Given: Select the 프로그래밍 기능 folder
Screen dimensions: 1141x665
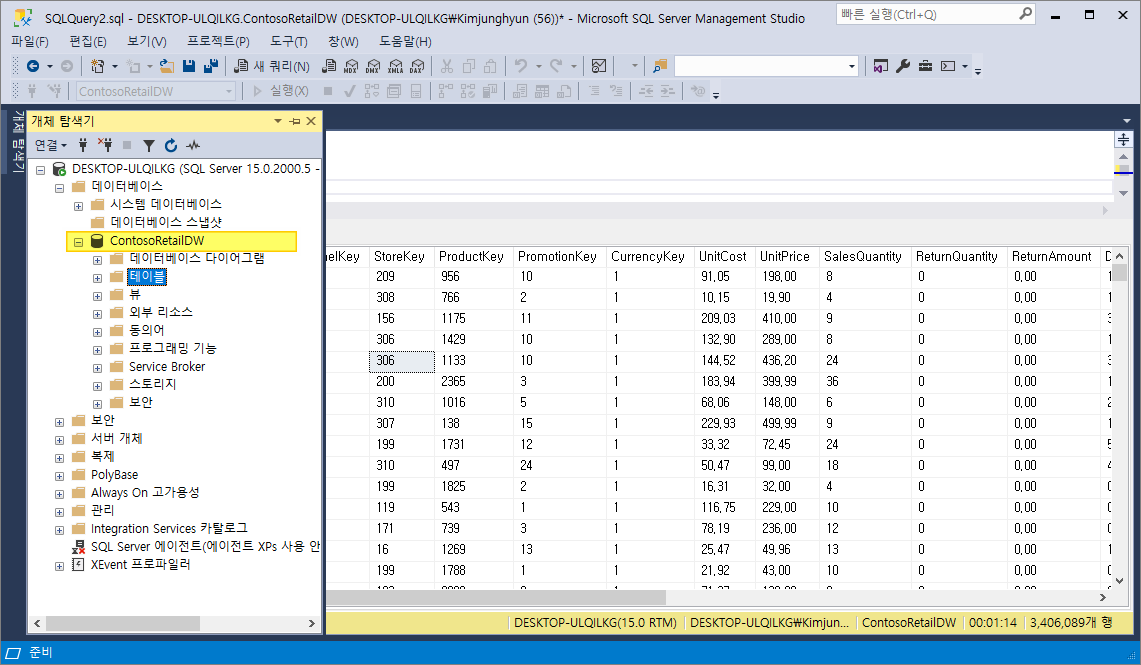Looking at the screenshot, I should [x=172, y=349].
